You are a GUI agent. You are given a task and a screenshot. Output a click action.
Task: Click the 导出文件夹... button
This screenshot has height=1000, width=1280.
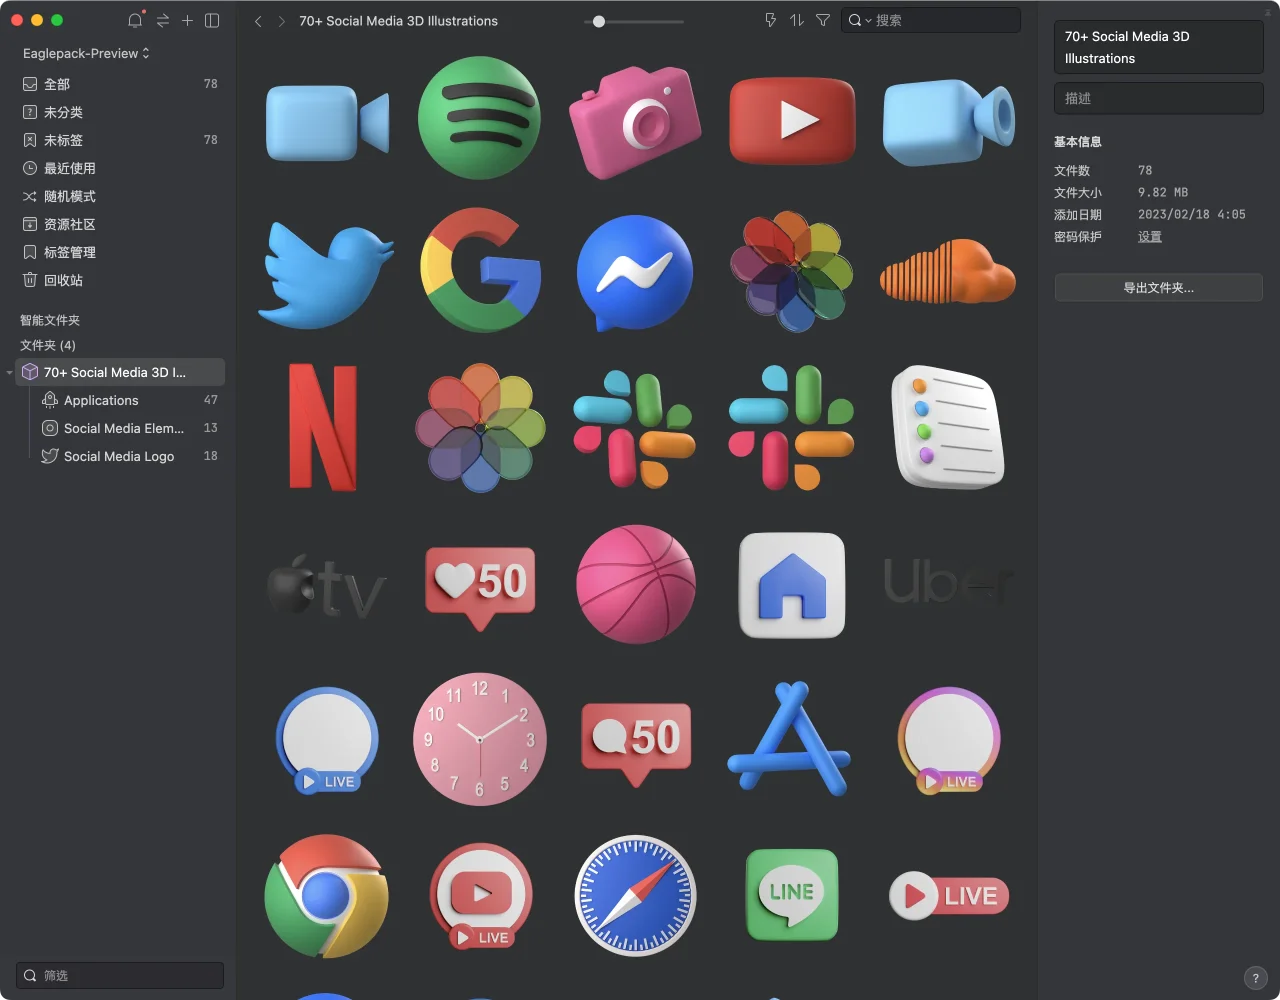[x=1158, y=288]
